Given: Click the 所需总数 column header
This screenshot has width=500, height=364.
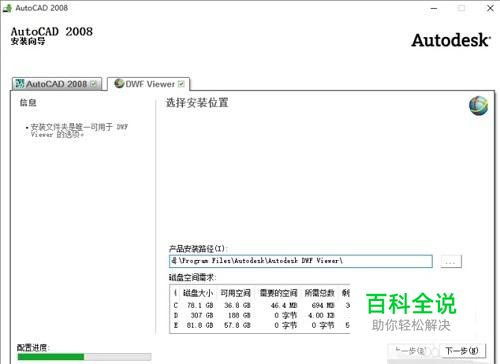Looking at the screenshot, I should [x=319, y=293].
